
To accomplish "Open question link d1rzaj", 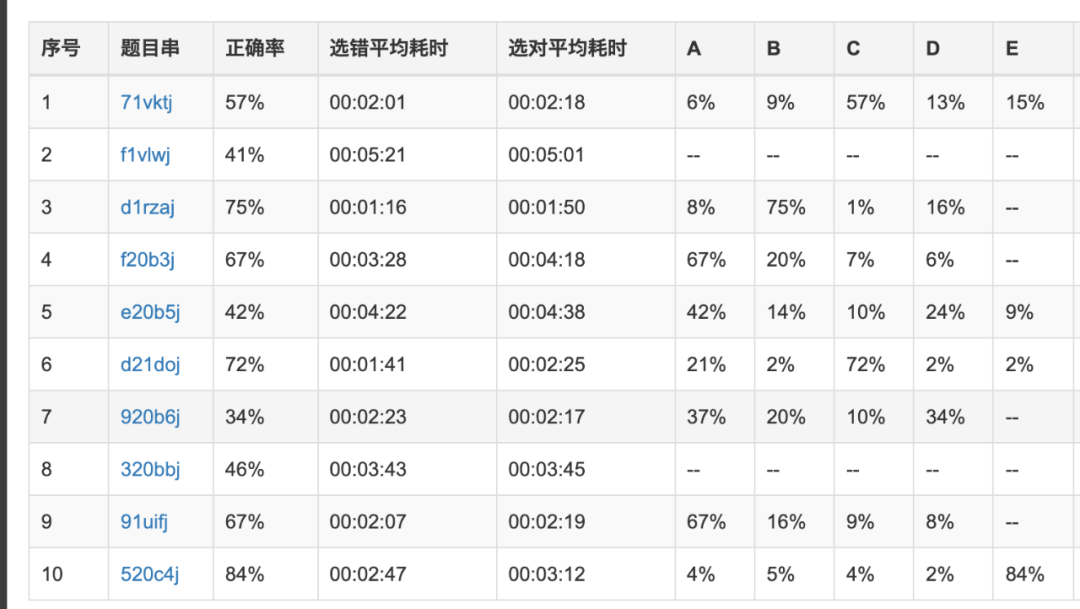I will 147,207.
